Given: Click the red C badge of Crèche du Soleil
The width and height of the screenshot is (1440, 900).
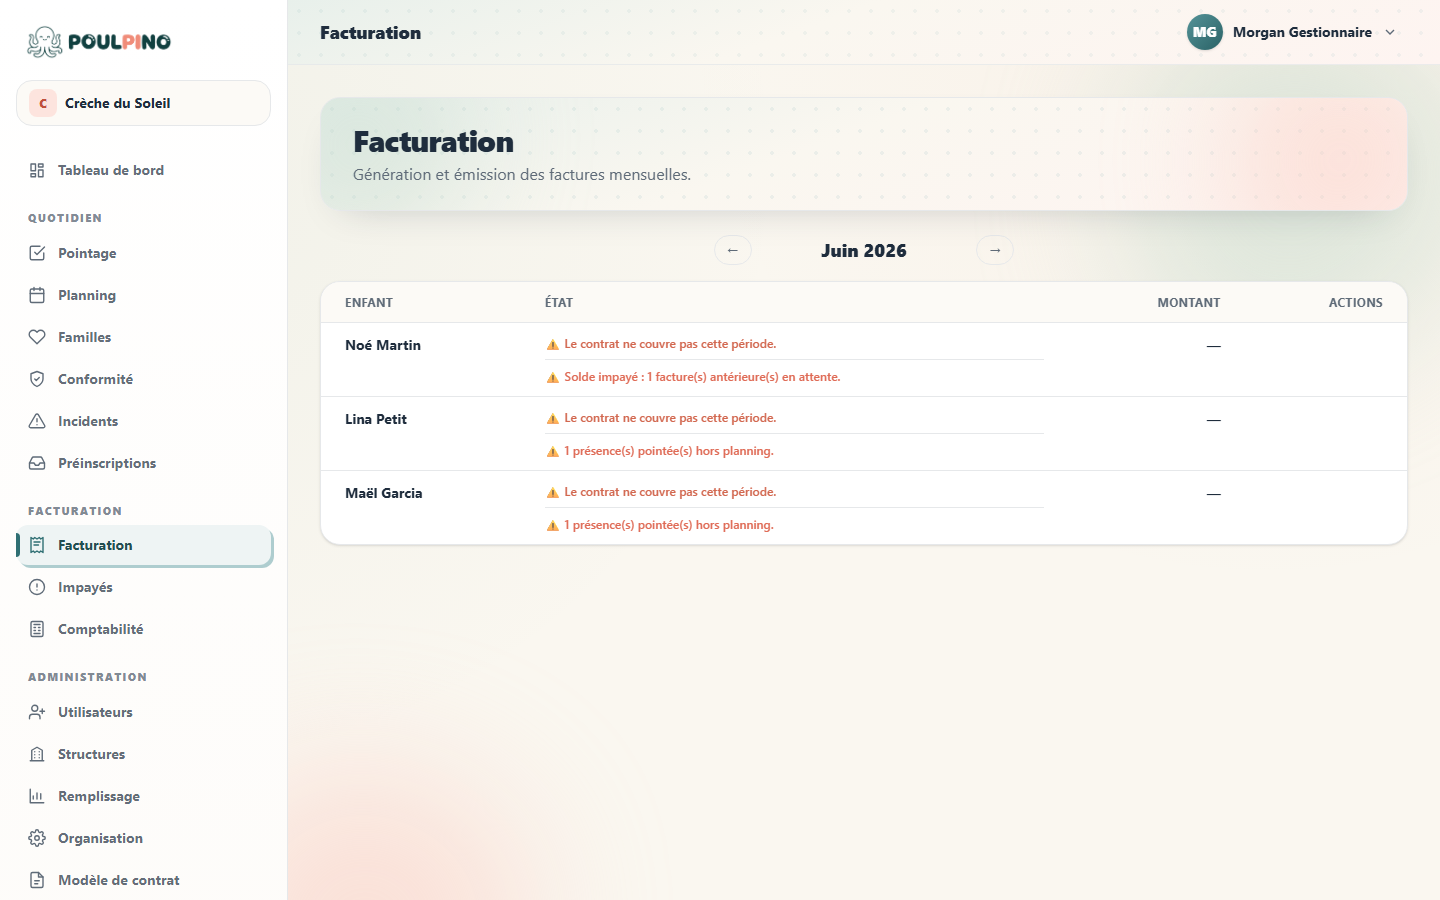Looking at the screenshot, I should [43, 103].
